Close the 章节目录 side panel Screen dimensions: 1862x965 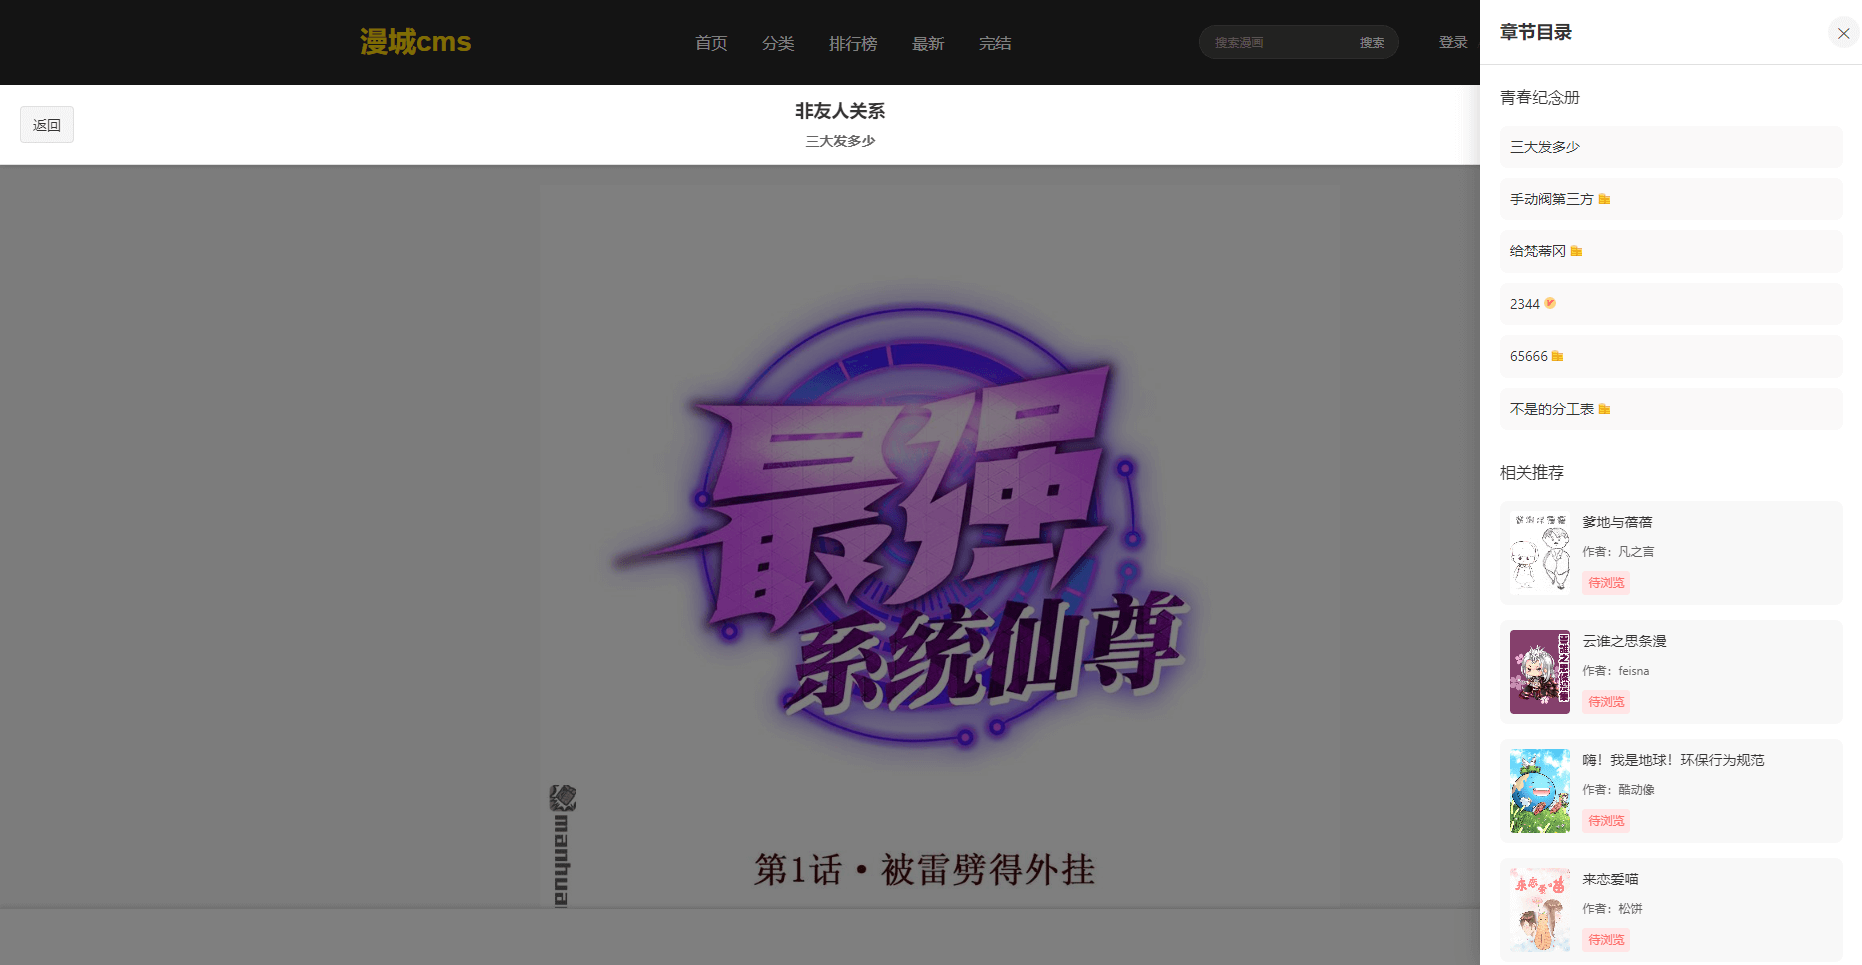tap(1843, 32)
